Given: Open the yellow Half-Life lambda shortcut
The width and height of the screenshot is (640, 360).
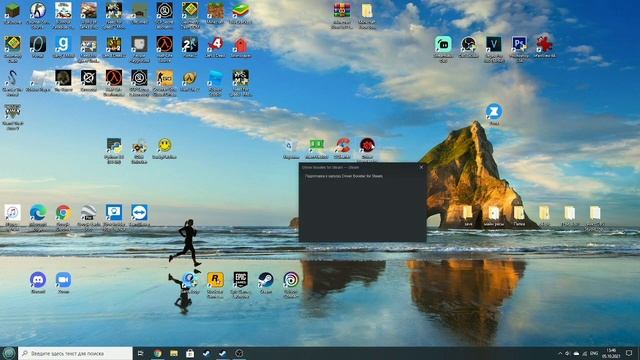Looking at the screenshot, I should [190, 78].
